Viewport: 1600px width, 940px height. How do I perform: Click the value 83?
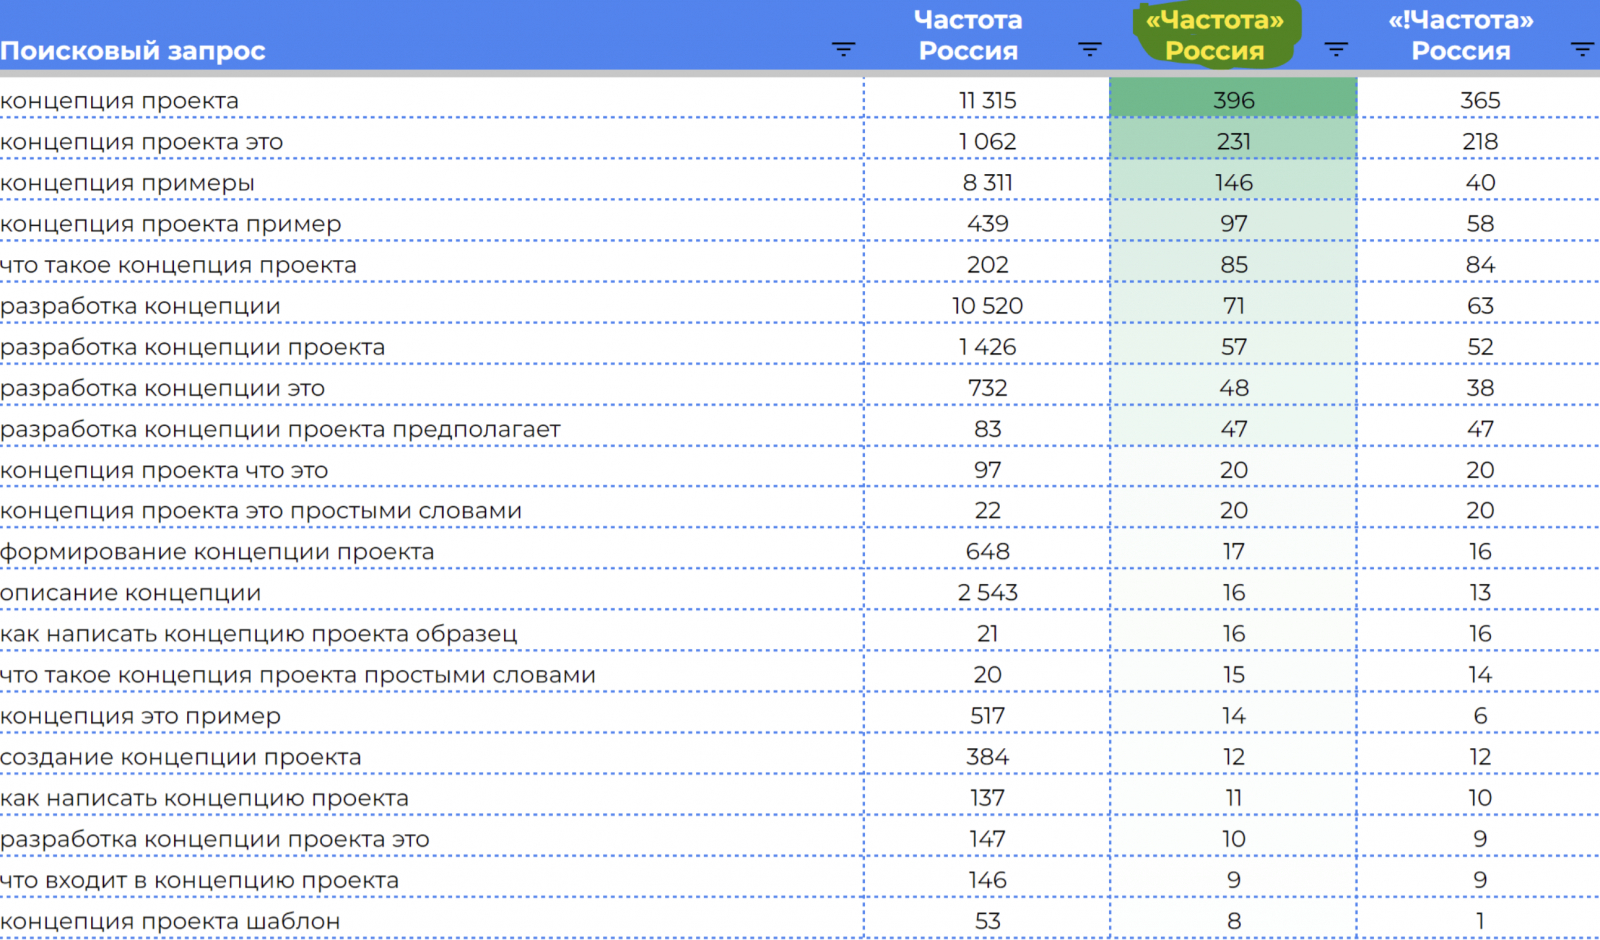pyautogui.click(x=987, y=429)
